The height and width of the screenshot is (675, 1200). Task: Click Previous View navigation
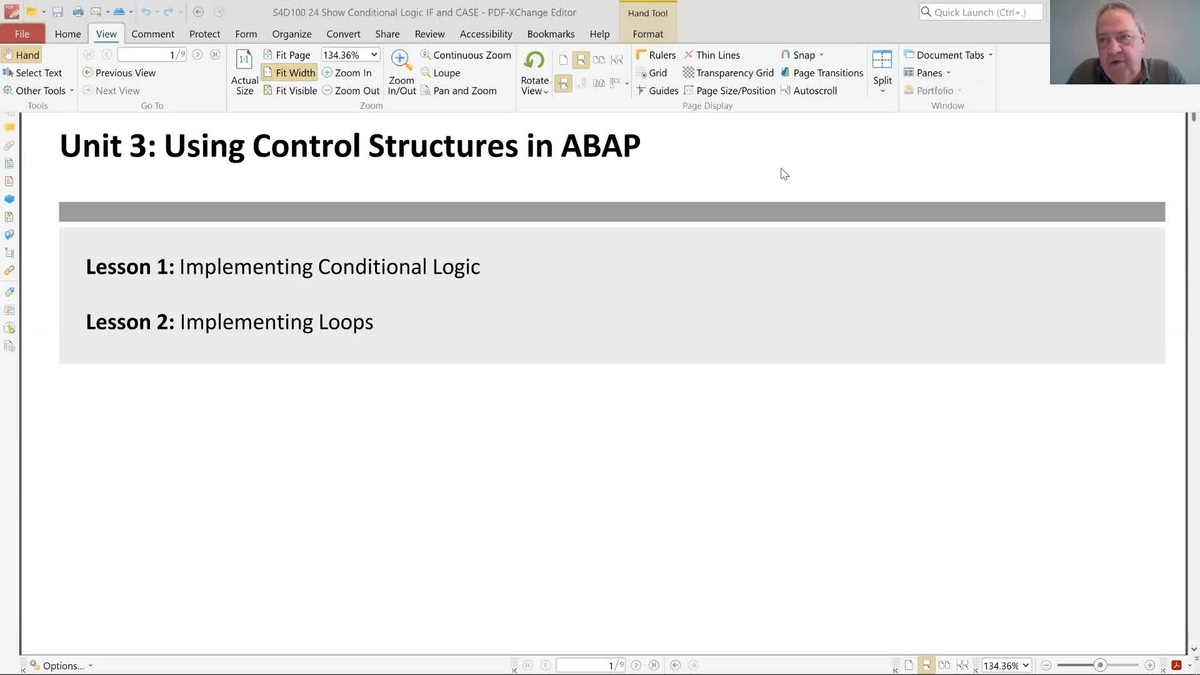tap(119, 72)
